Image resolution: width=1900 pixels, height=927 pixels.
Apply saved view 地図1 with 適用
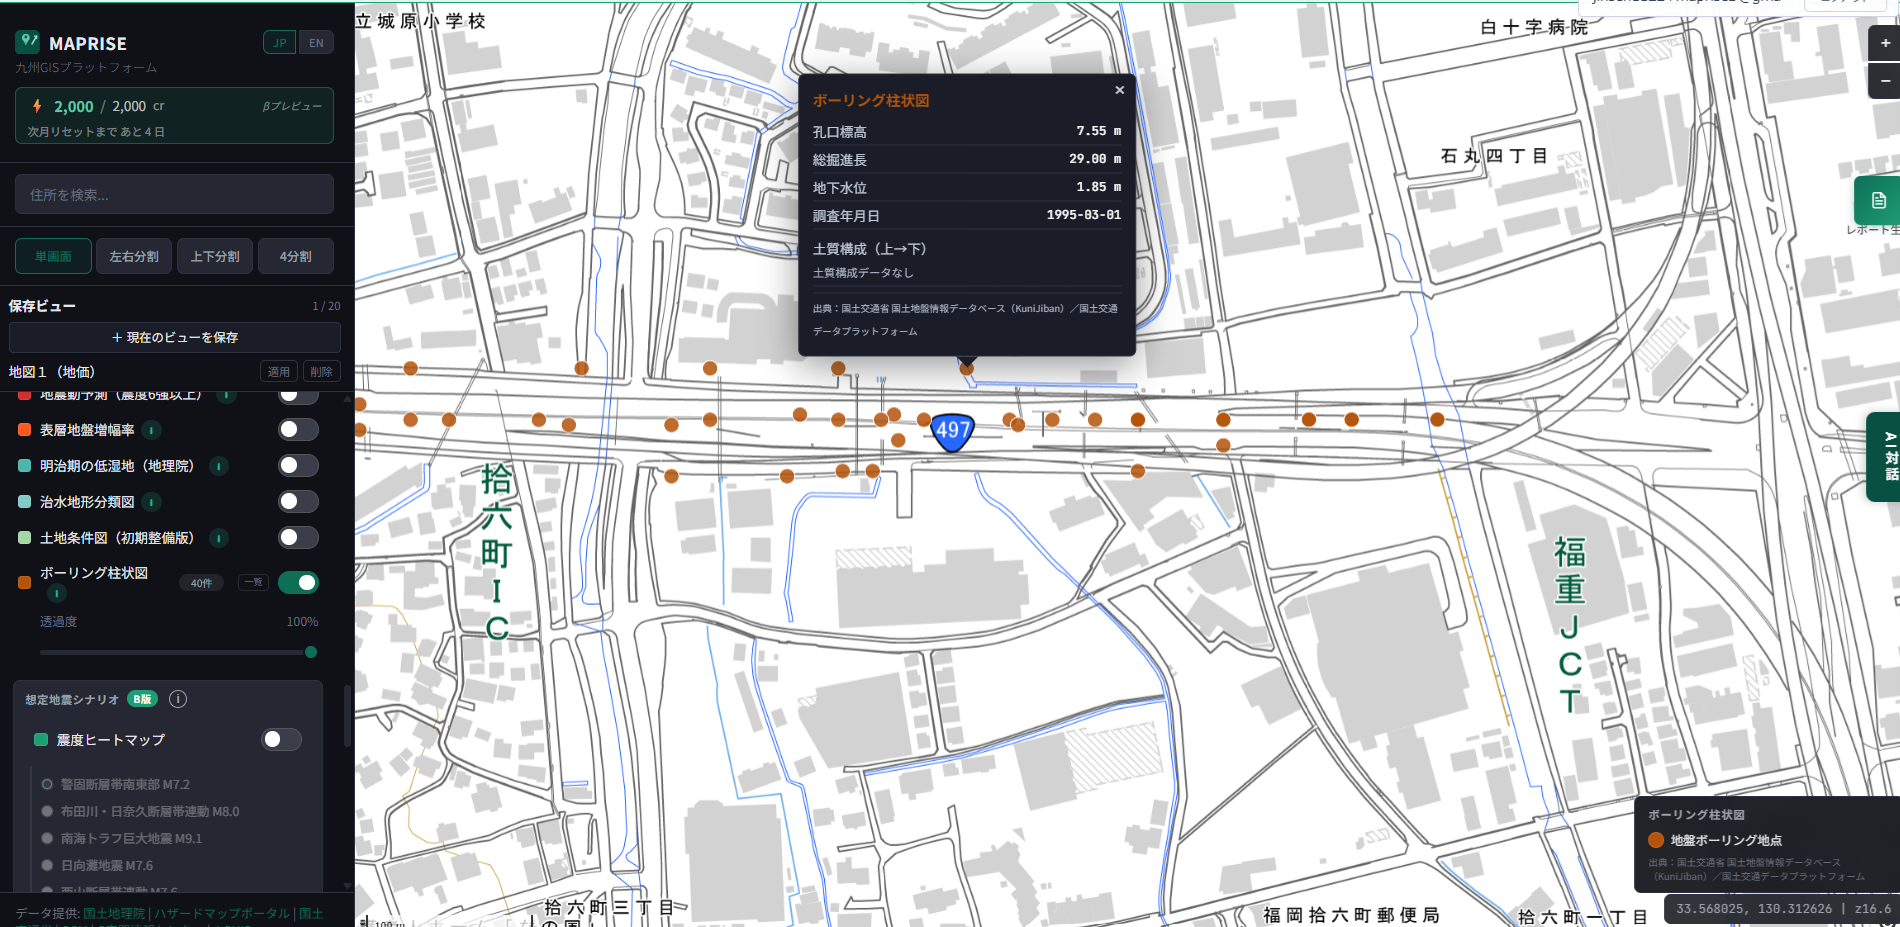pos(279,372)
